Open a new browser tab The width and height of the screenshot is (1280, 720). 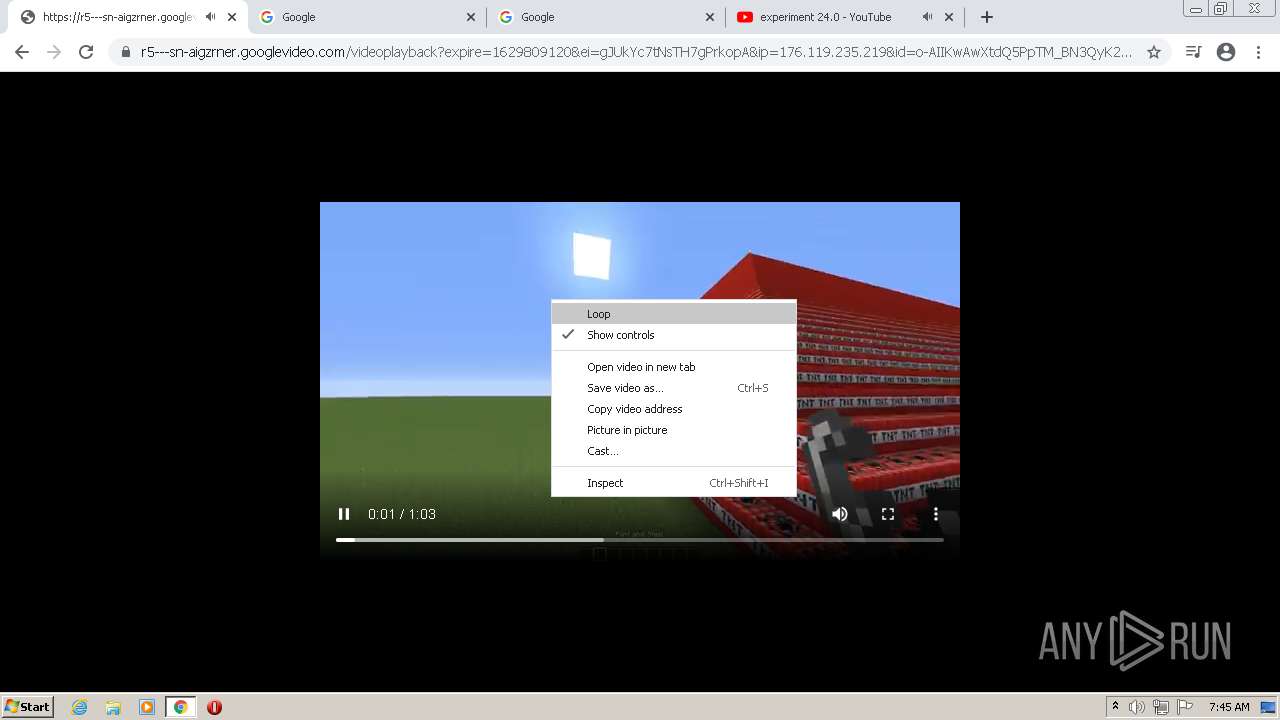[987, 17]
